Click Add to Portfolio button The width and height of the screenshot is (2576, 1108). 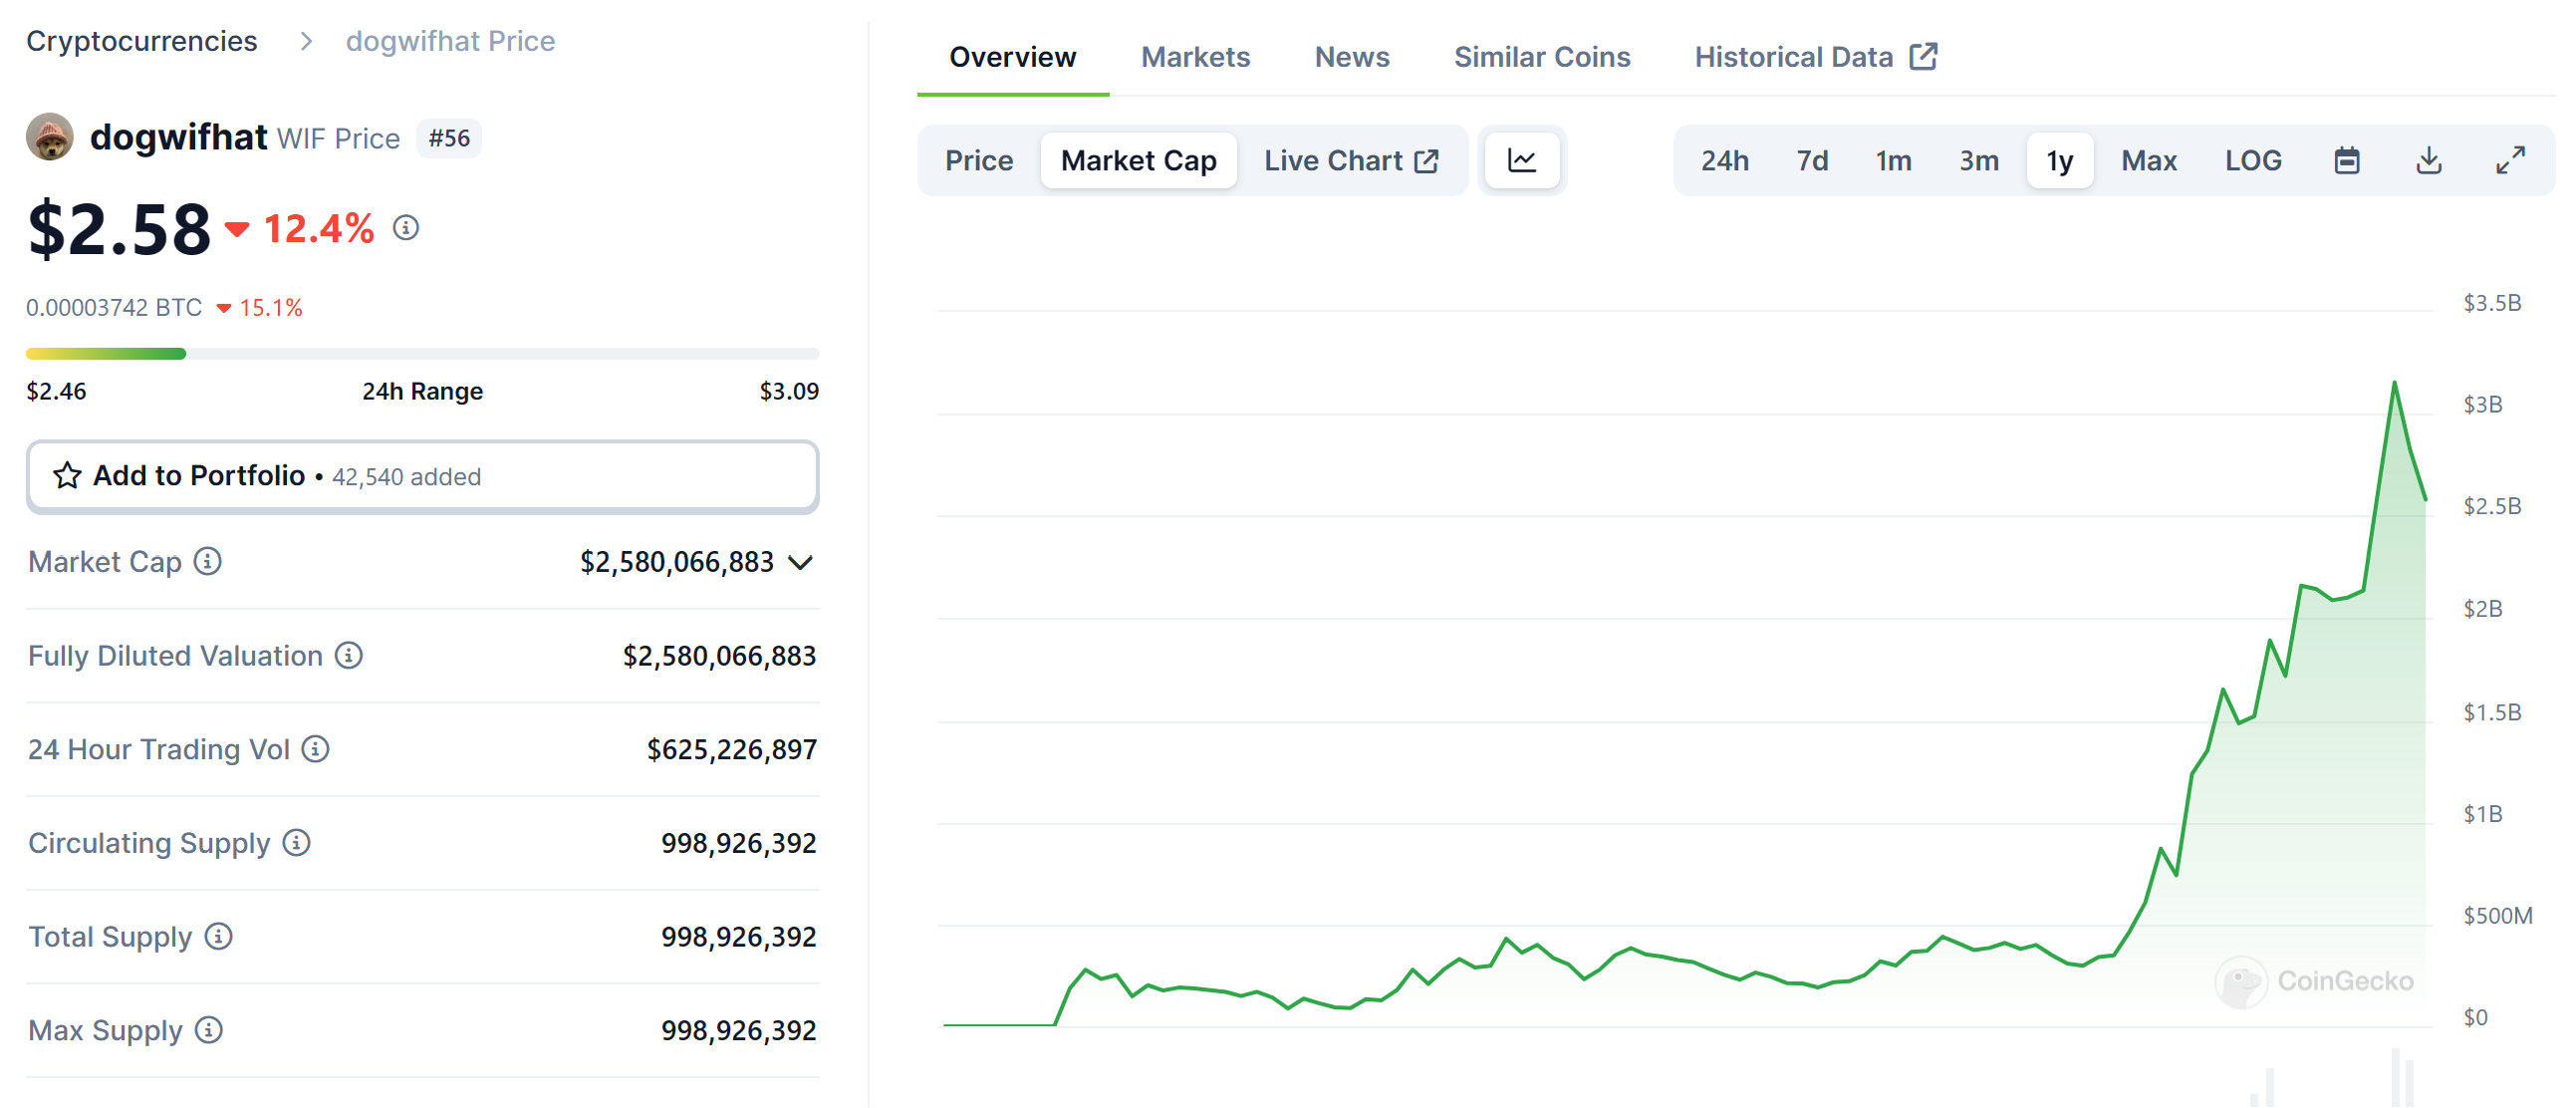pos(423,476)
